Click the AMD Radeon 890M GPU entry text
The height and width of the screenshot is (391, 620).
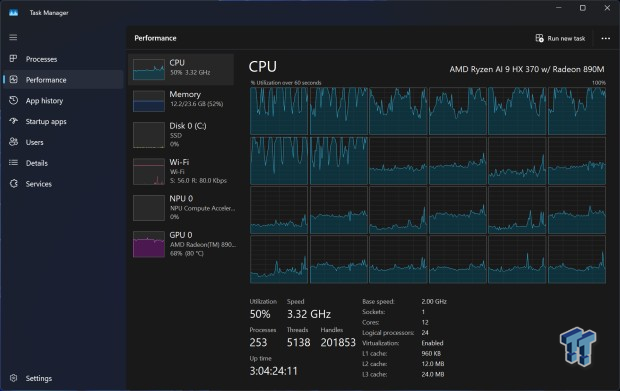[x=203, y=244]
